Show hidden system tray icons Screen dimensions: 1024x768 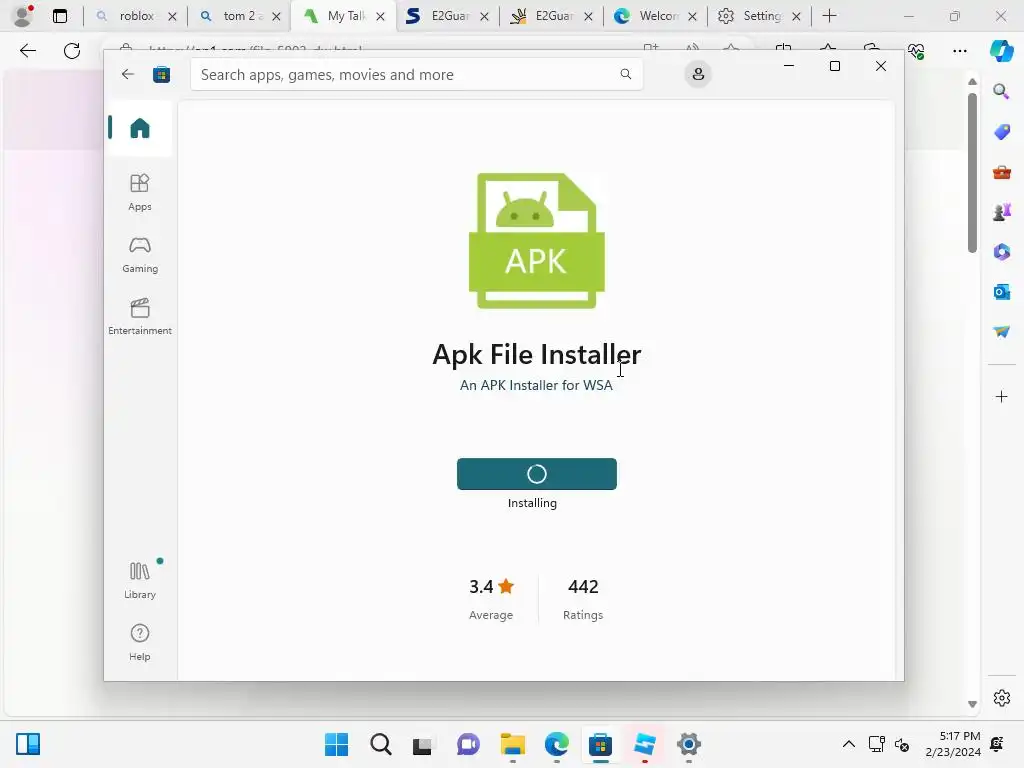pos(848,744)
